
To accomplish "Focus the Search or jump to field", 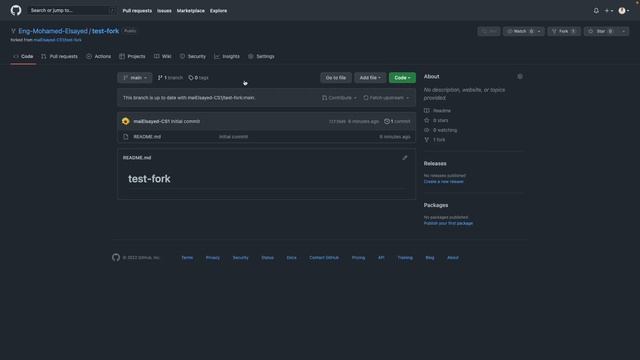I will coord(72,11).
